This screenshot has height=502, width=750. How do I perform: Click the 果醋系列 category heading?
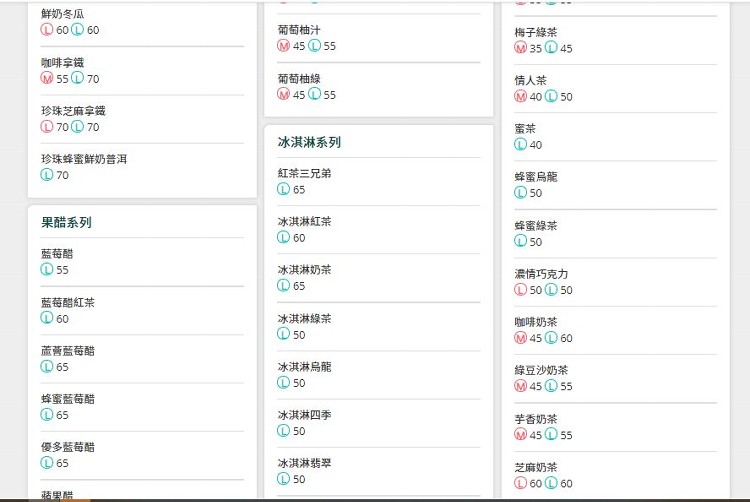pyautogui.click(x=66, y=222)
